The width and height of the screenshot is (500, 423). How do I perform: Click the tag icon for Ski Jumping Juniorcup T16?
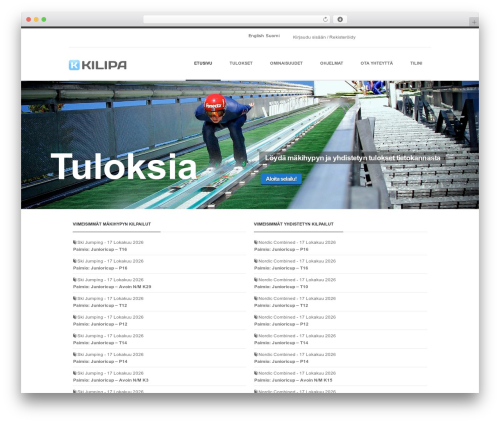[x=75, y=242]
